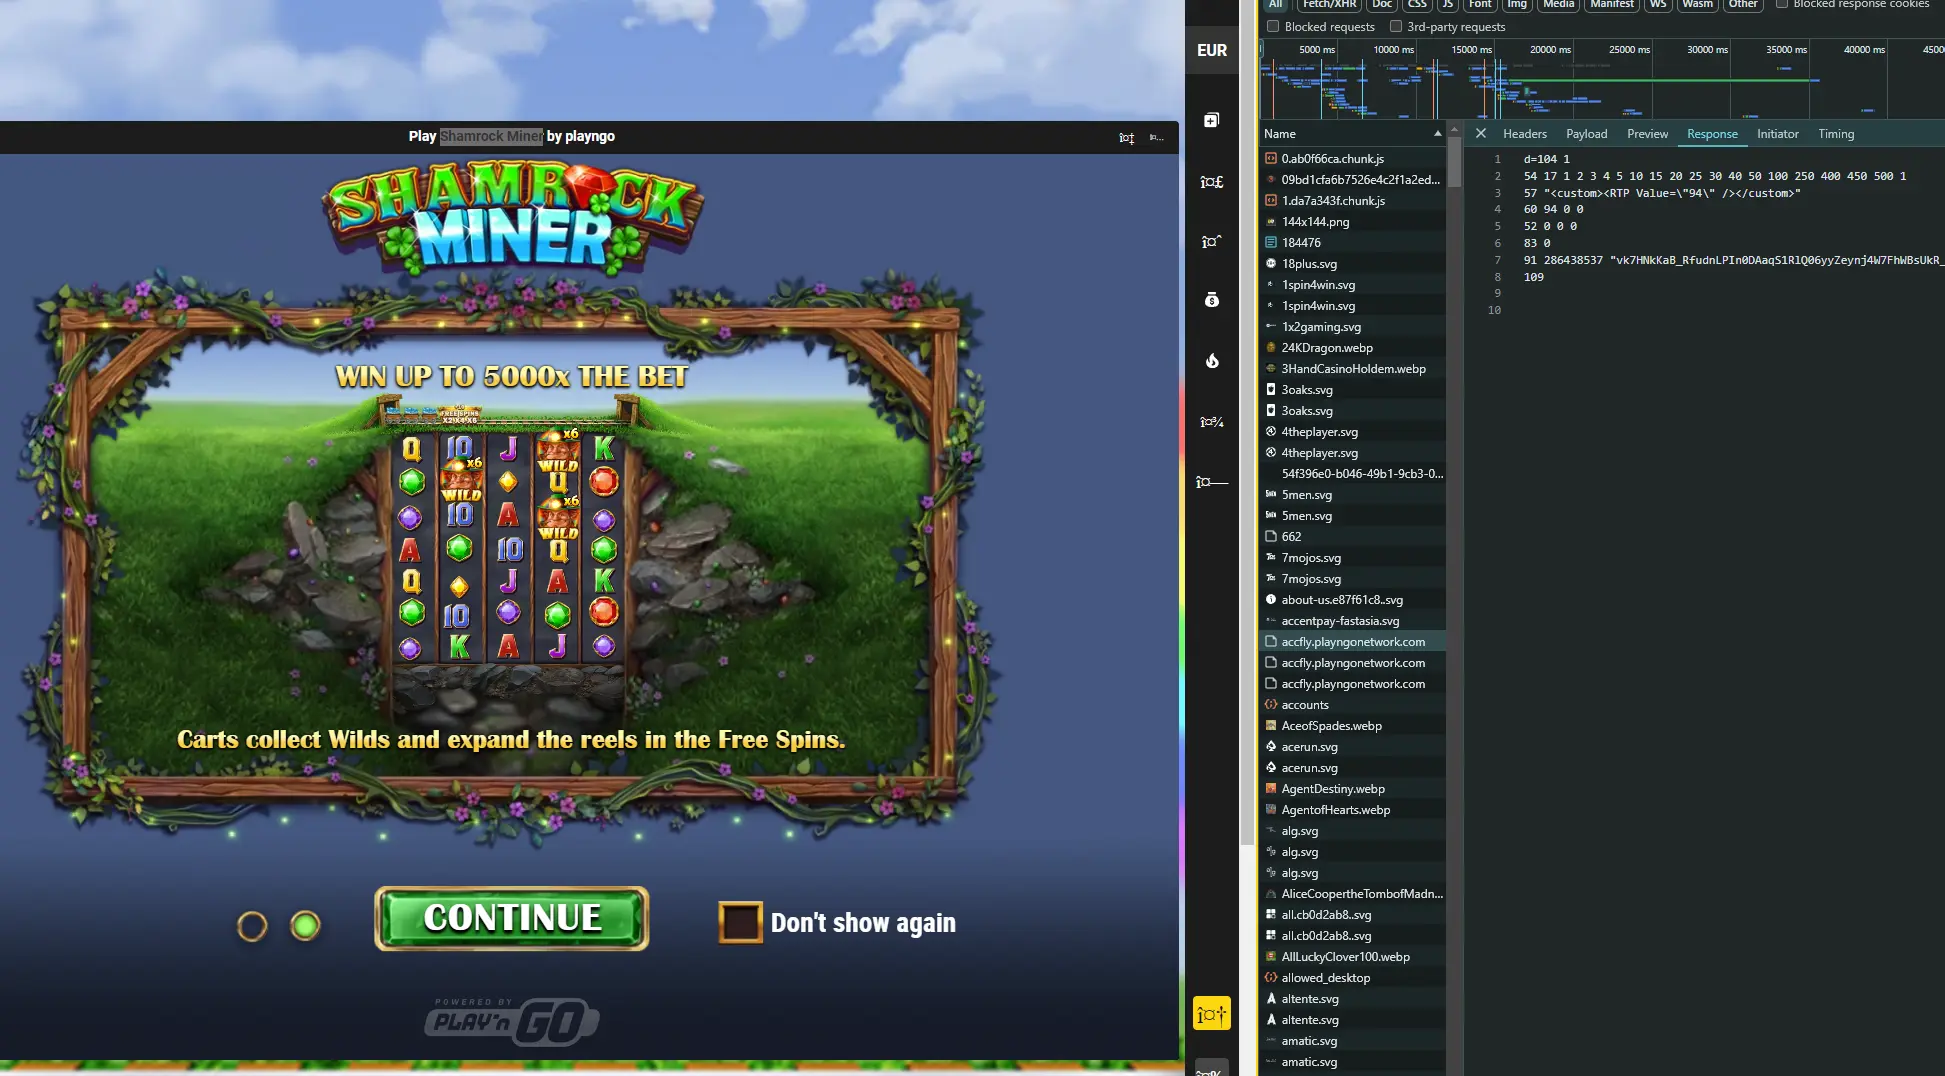1945x1076 pixels.
Task: Select the highlighted accfly.playngonetwork.com request
Action: point(1353,641)
